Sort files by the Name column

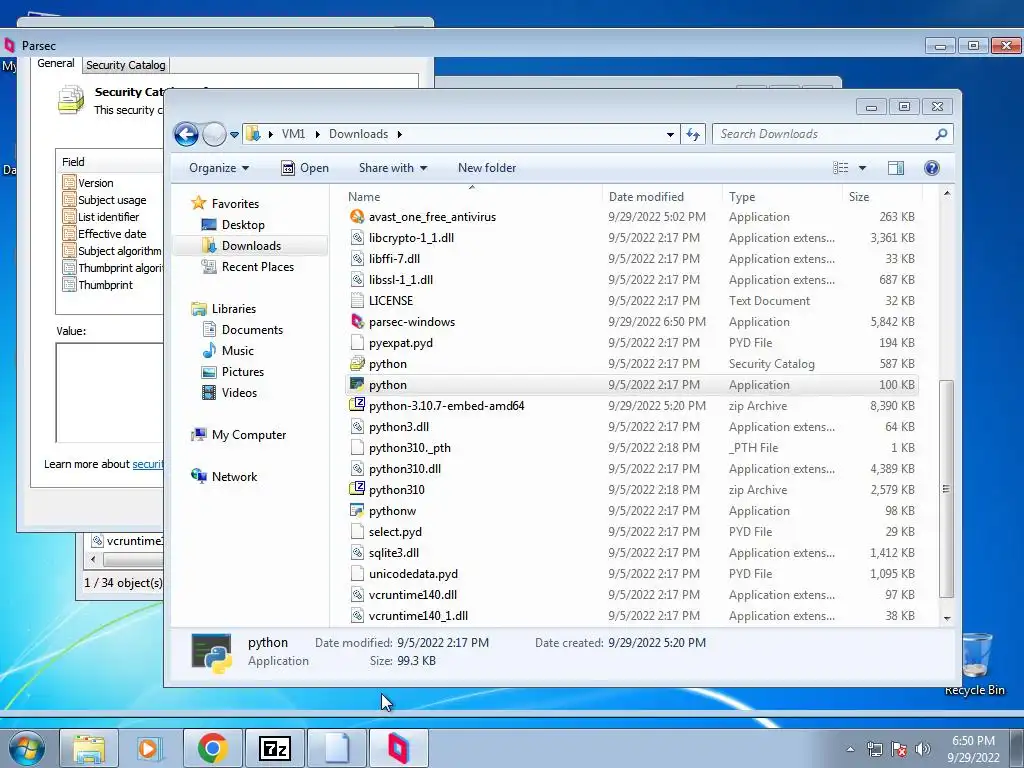click(x=364, y=197)
